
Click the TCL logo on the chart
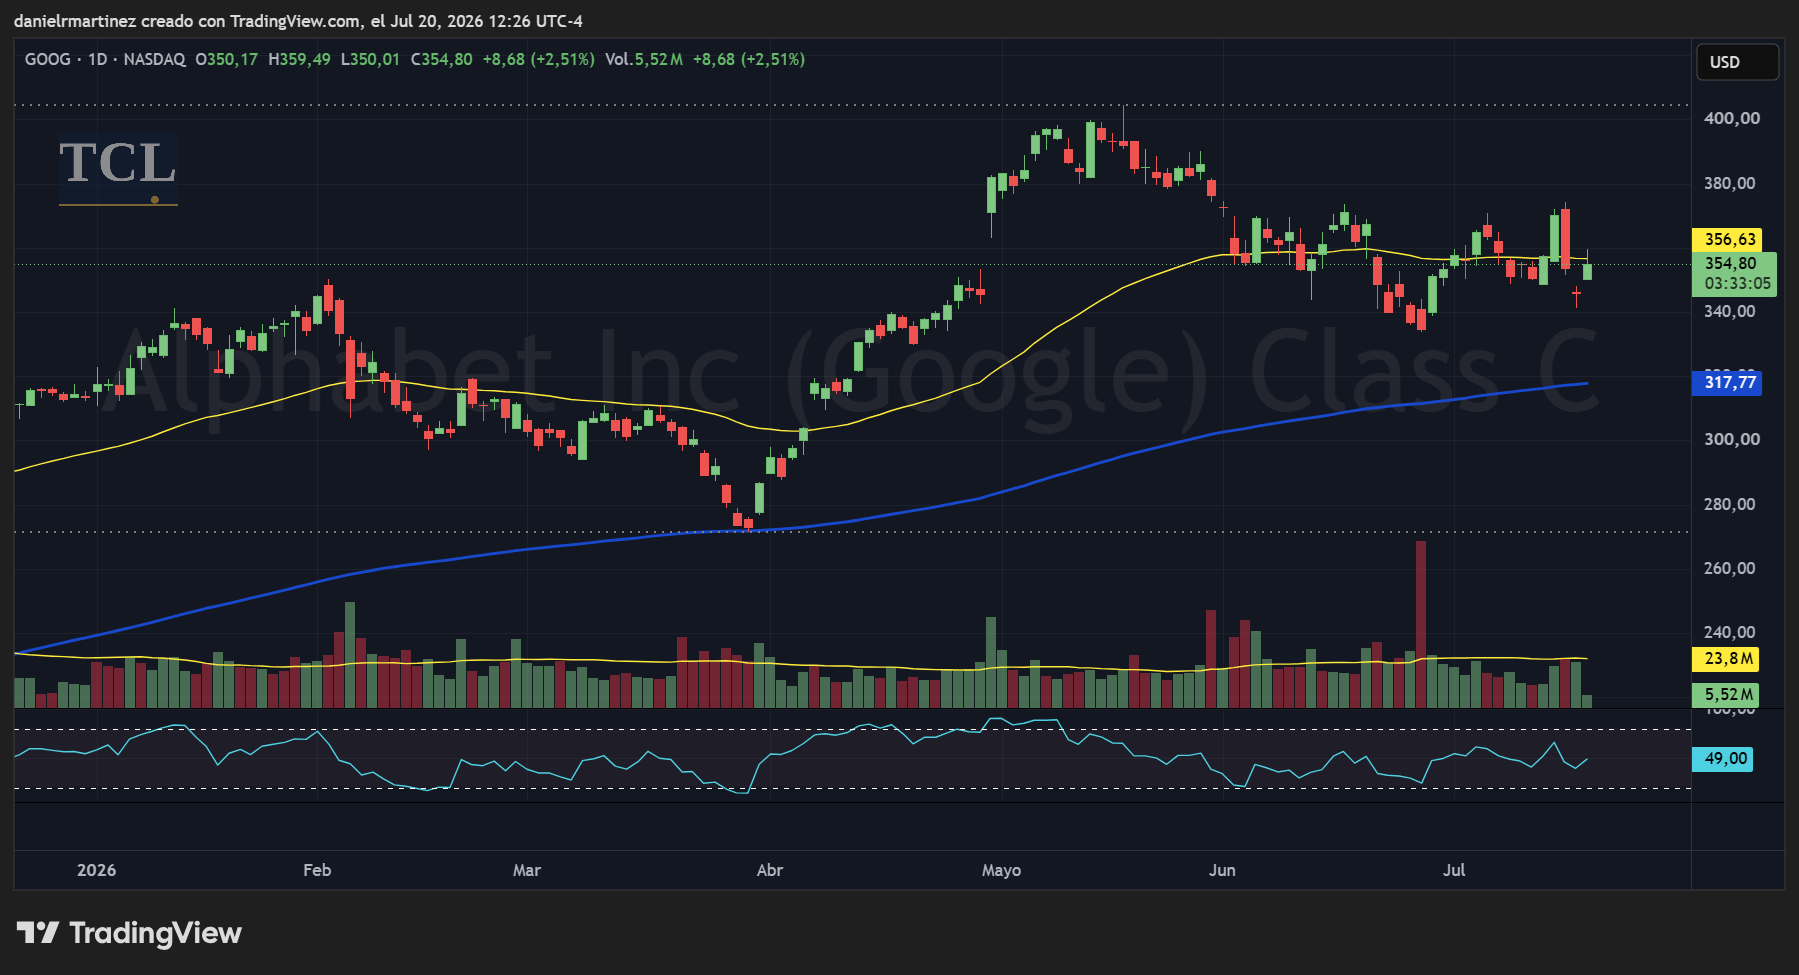tap(118, 170)
